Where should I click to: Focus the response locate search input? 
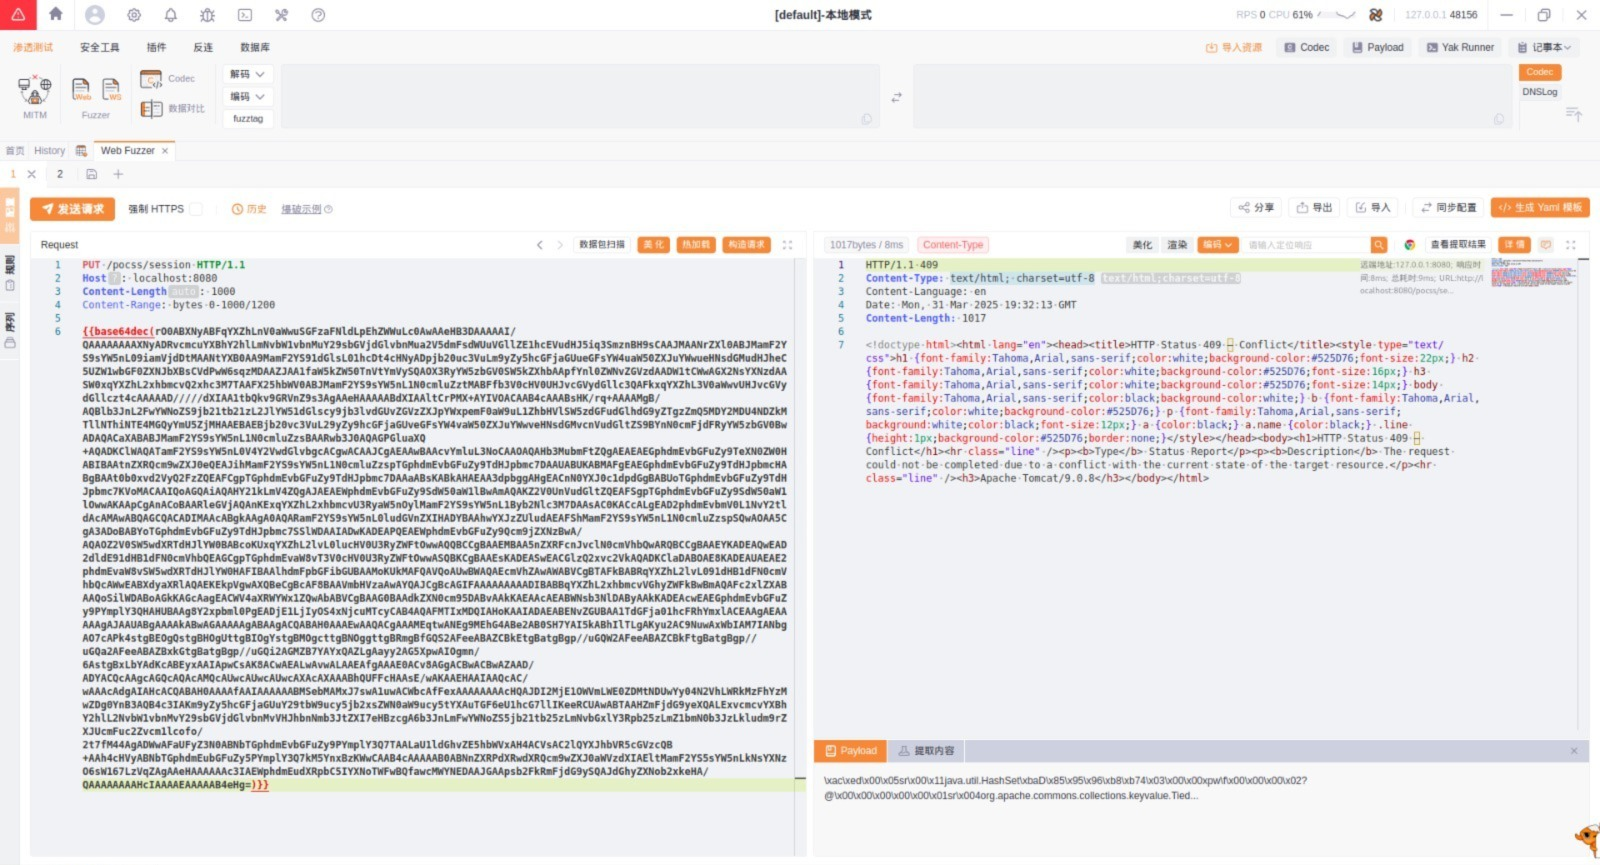pos(1306,245)
